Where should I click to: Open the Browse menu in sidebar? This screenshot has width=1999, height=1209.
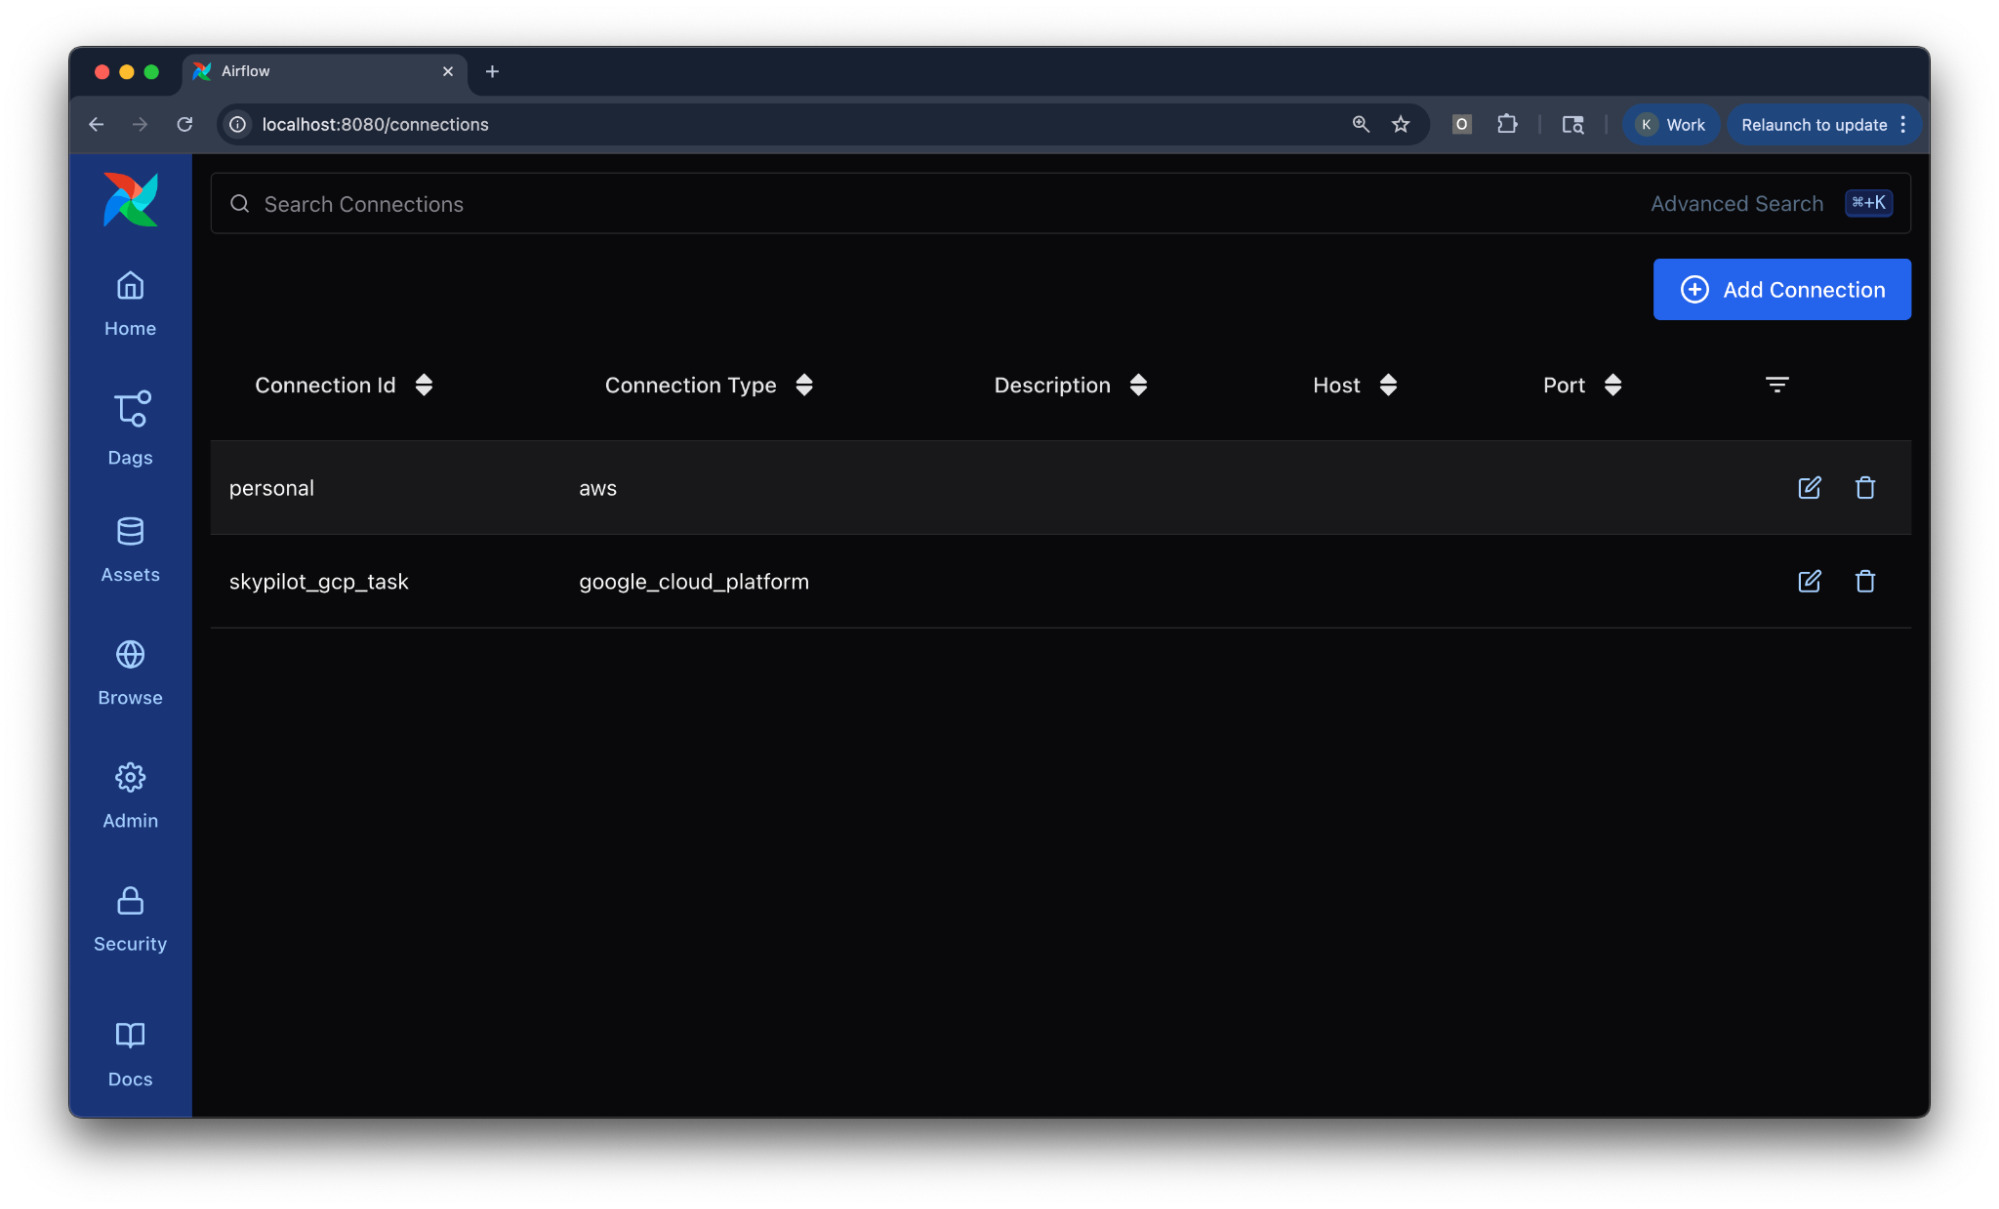pyautogui.click(x=130, y=672)
